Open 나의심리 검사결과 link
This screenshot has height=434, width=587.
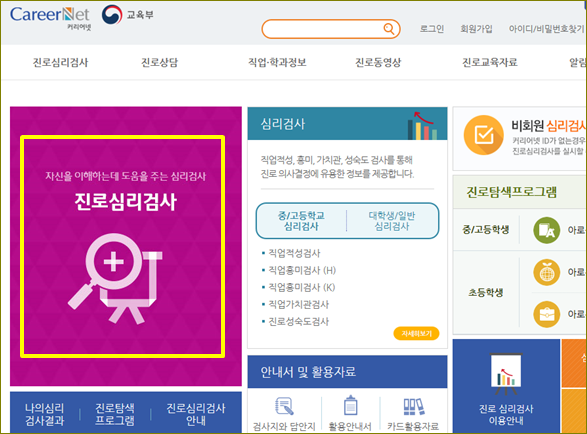click(44, 415)
